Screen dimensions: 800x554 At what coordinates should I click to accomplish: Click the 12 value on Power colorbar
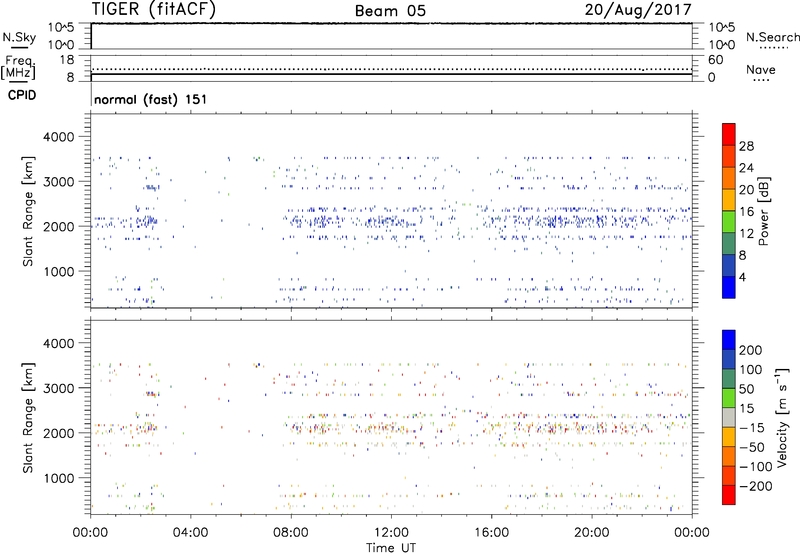746,234
